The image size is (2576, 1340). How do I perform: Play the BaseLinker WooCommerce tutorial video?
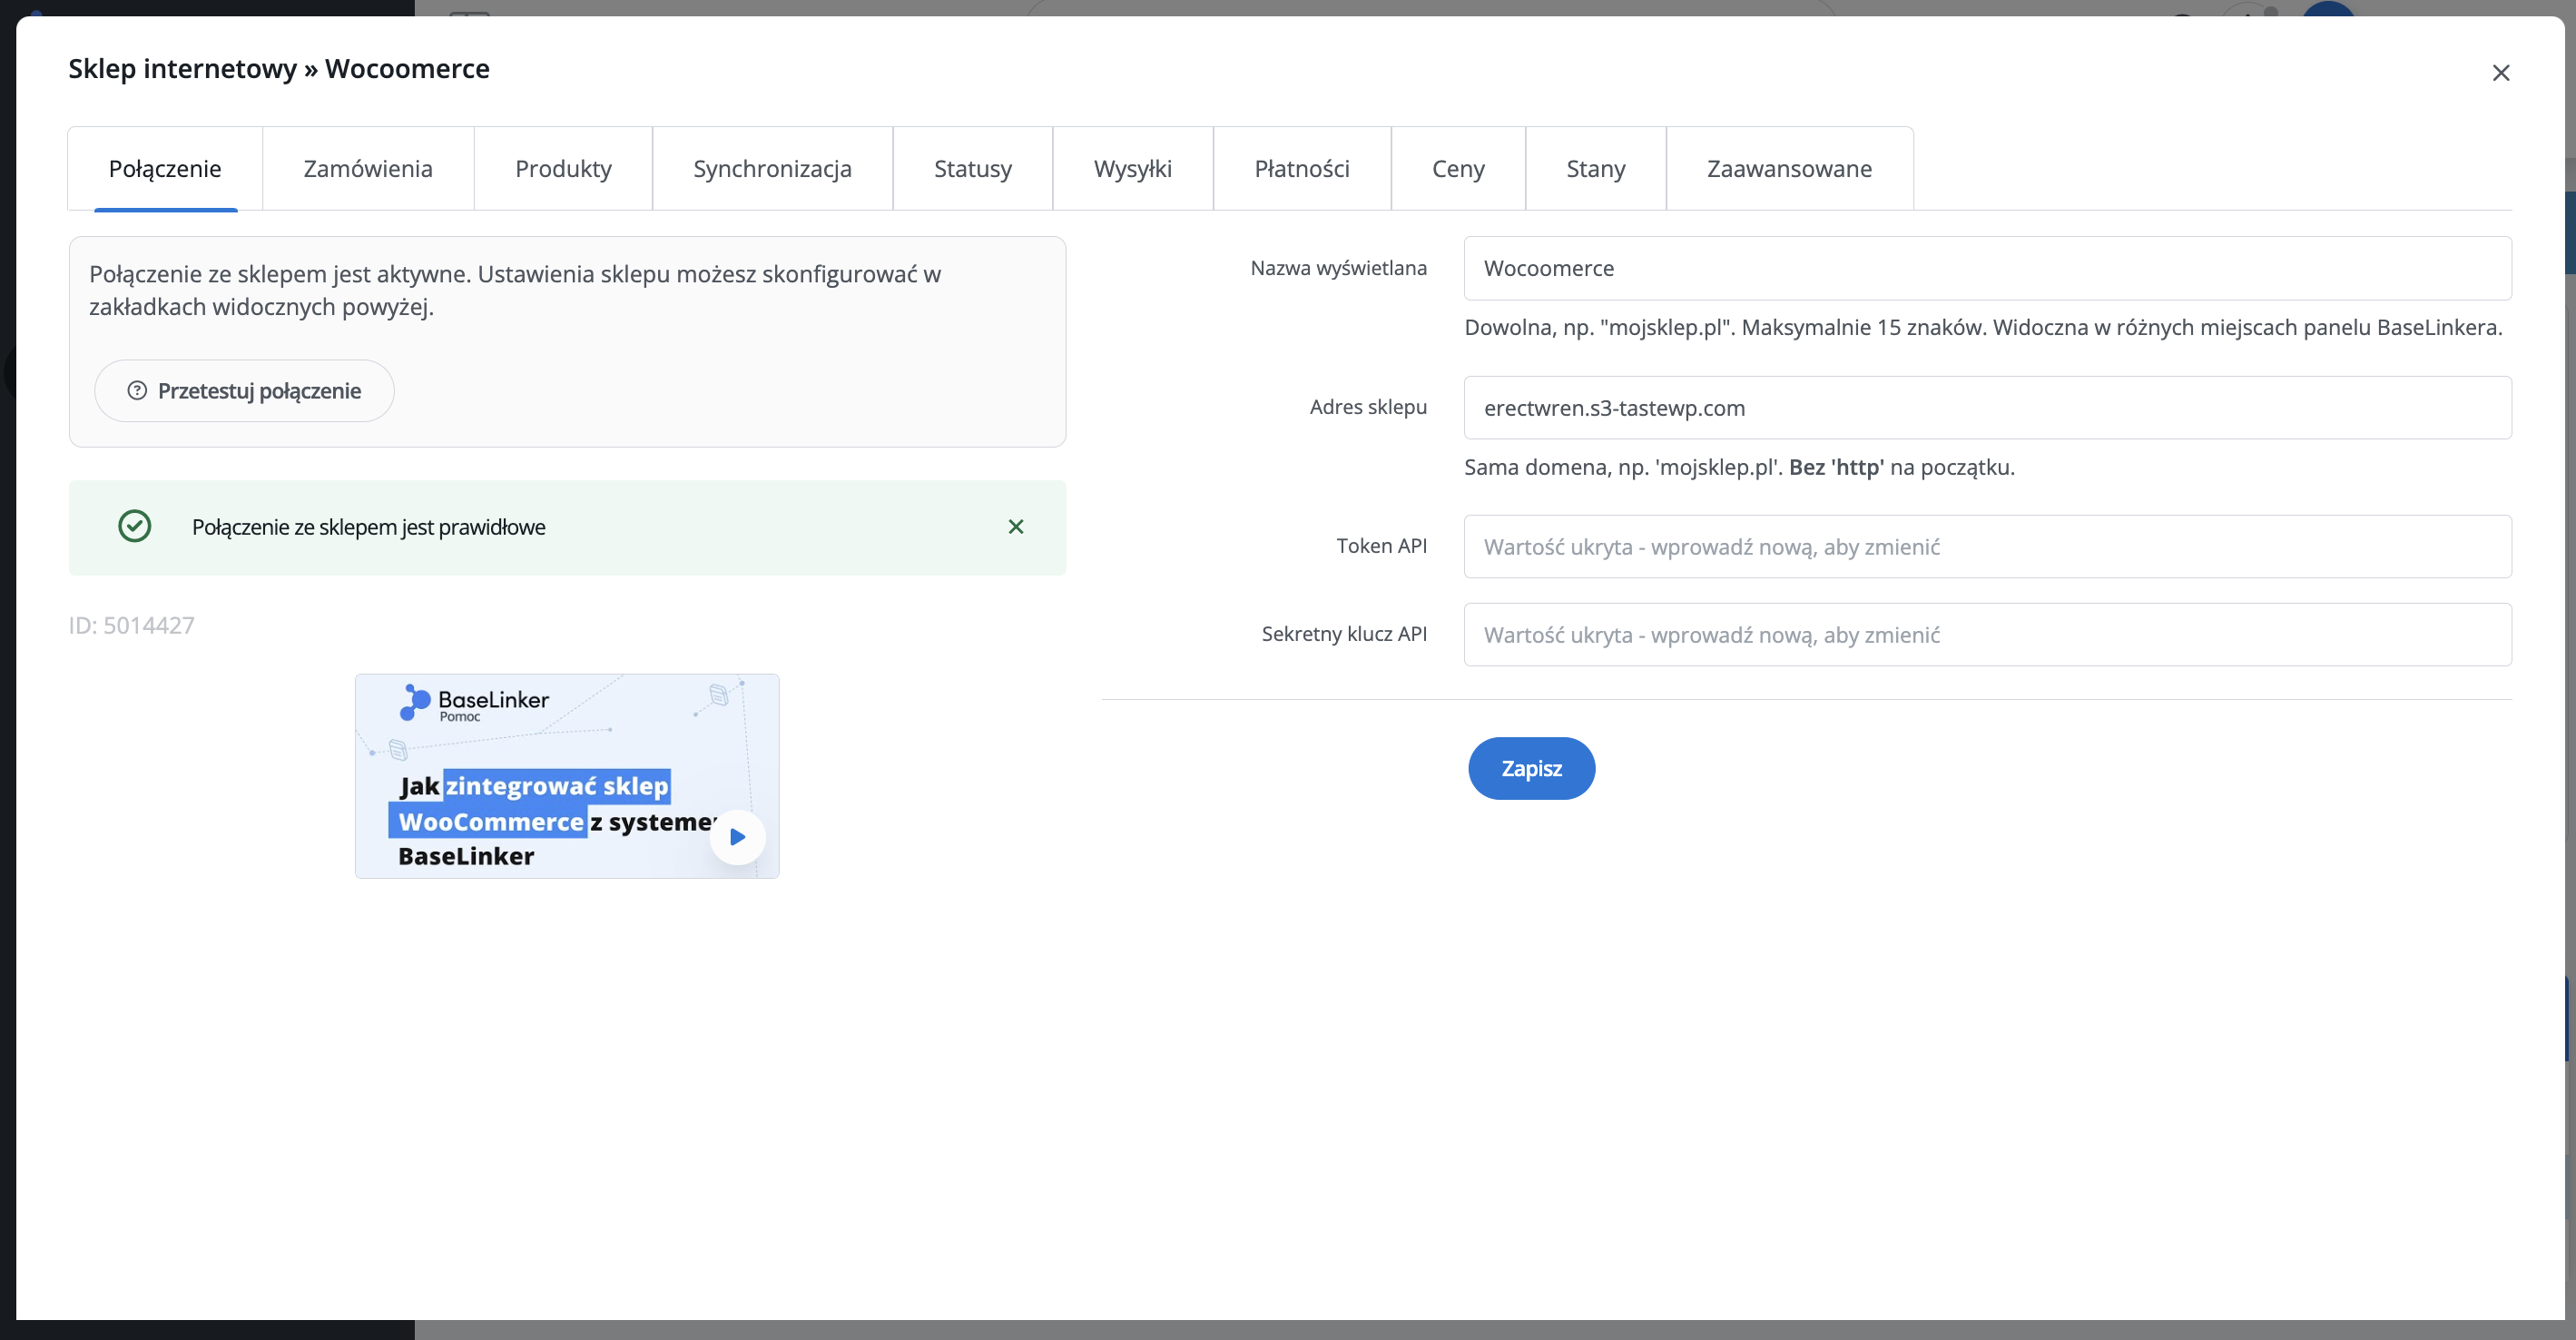(738, 837)
